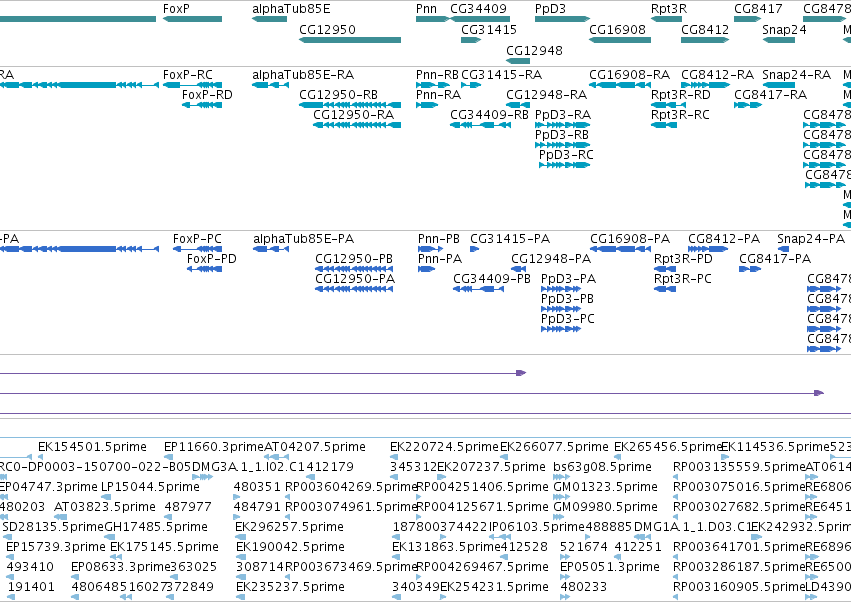851x602 pixels.
Task: Open the PpD3-RC transcript label
Action: [566, 155]
